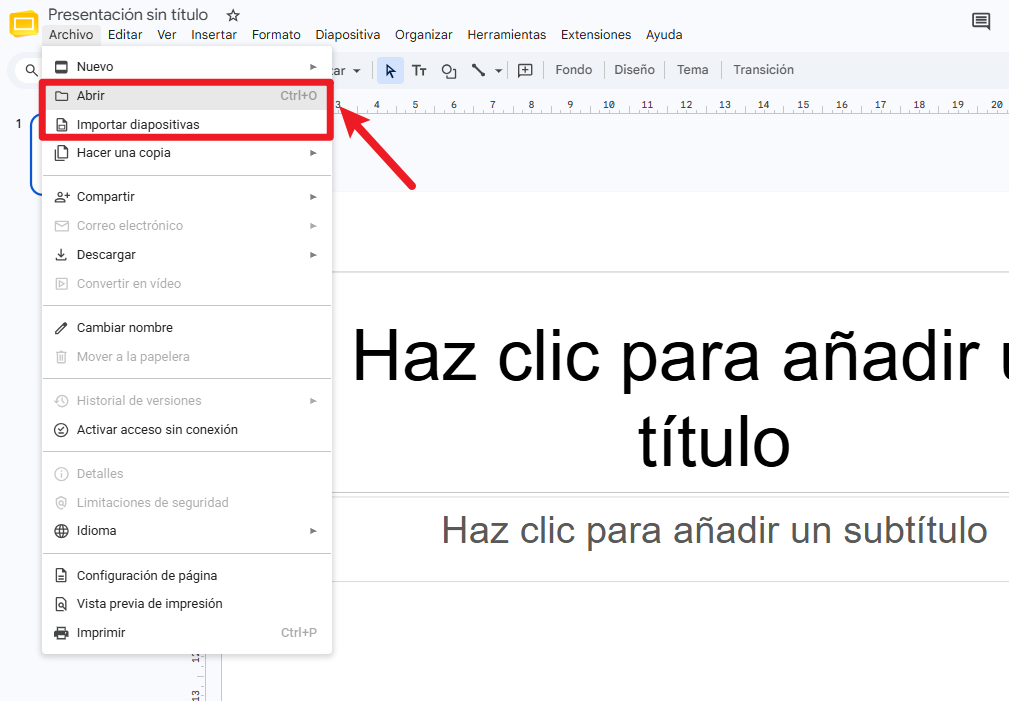Image resolution: width=1009 pixels, height=701 pixels.
Task: Click the slide title placeholder text
Action: point(681,398)
